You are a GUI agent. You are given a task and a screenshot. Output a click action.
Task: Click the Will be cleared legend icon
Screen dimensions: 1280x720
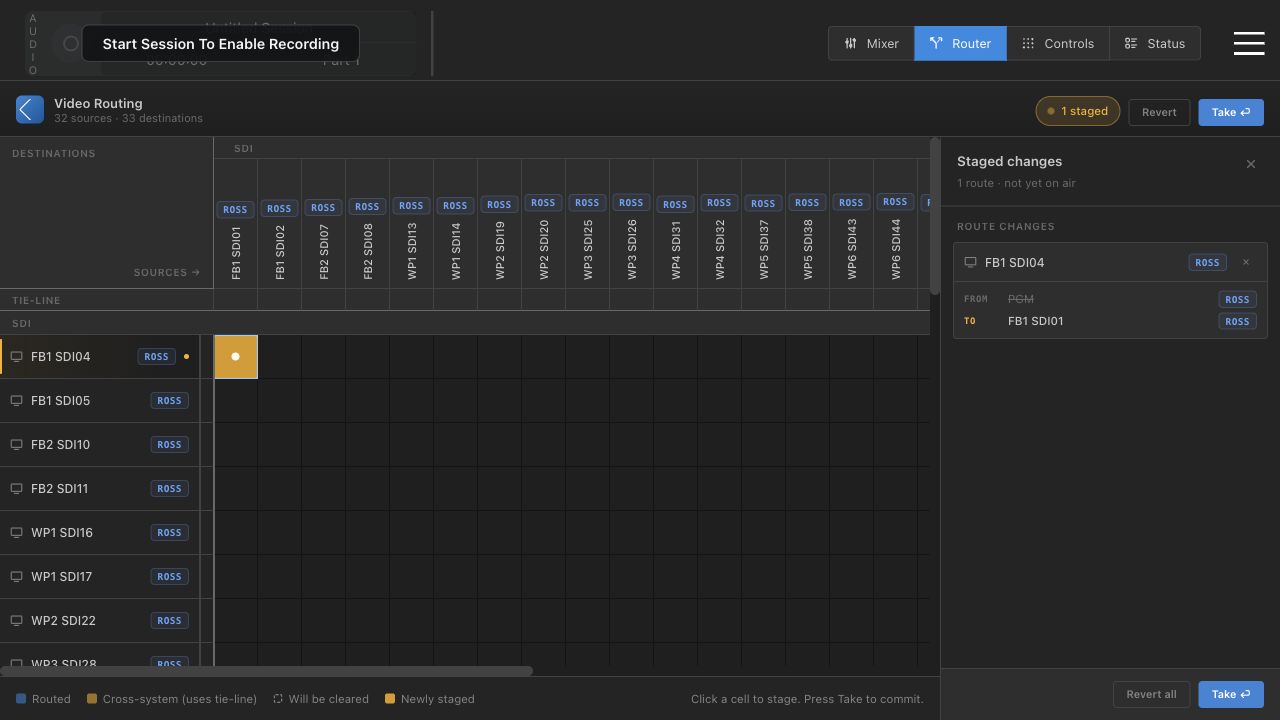[278, 699]
